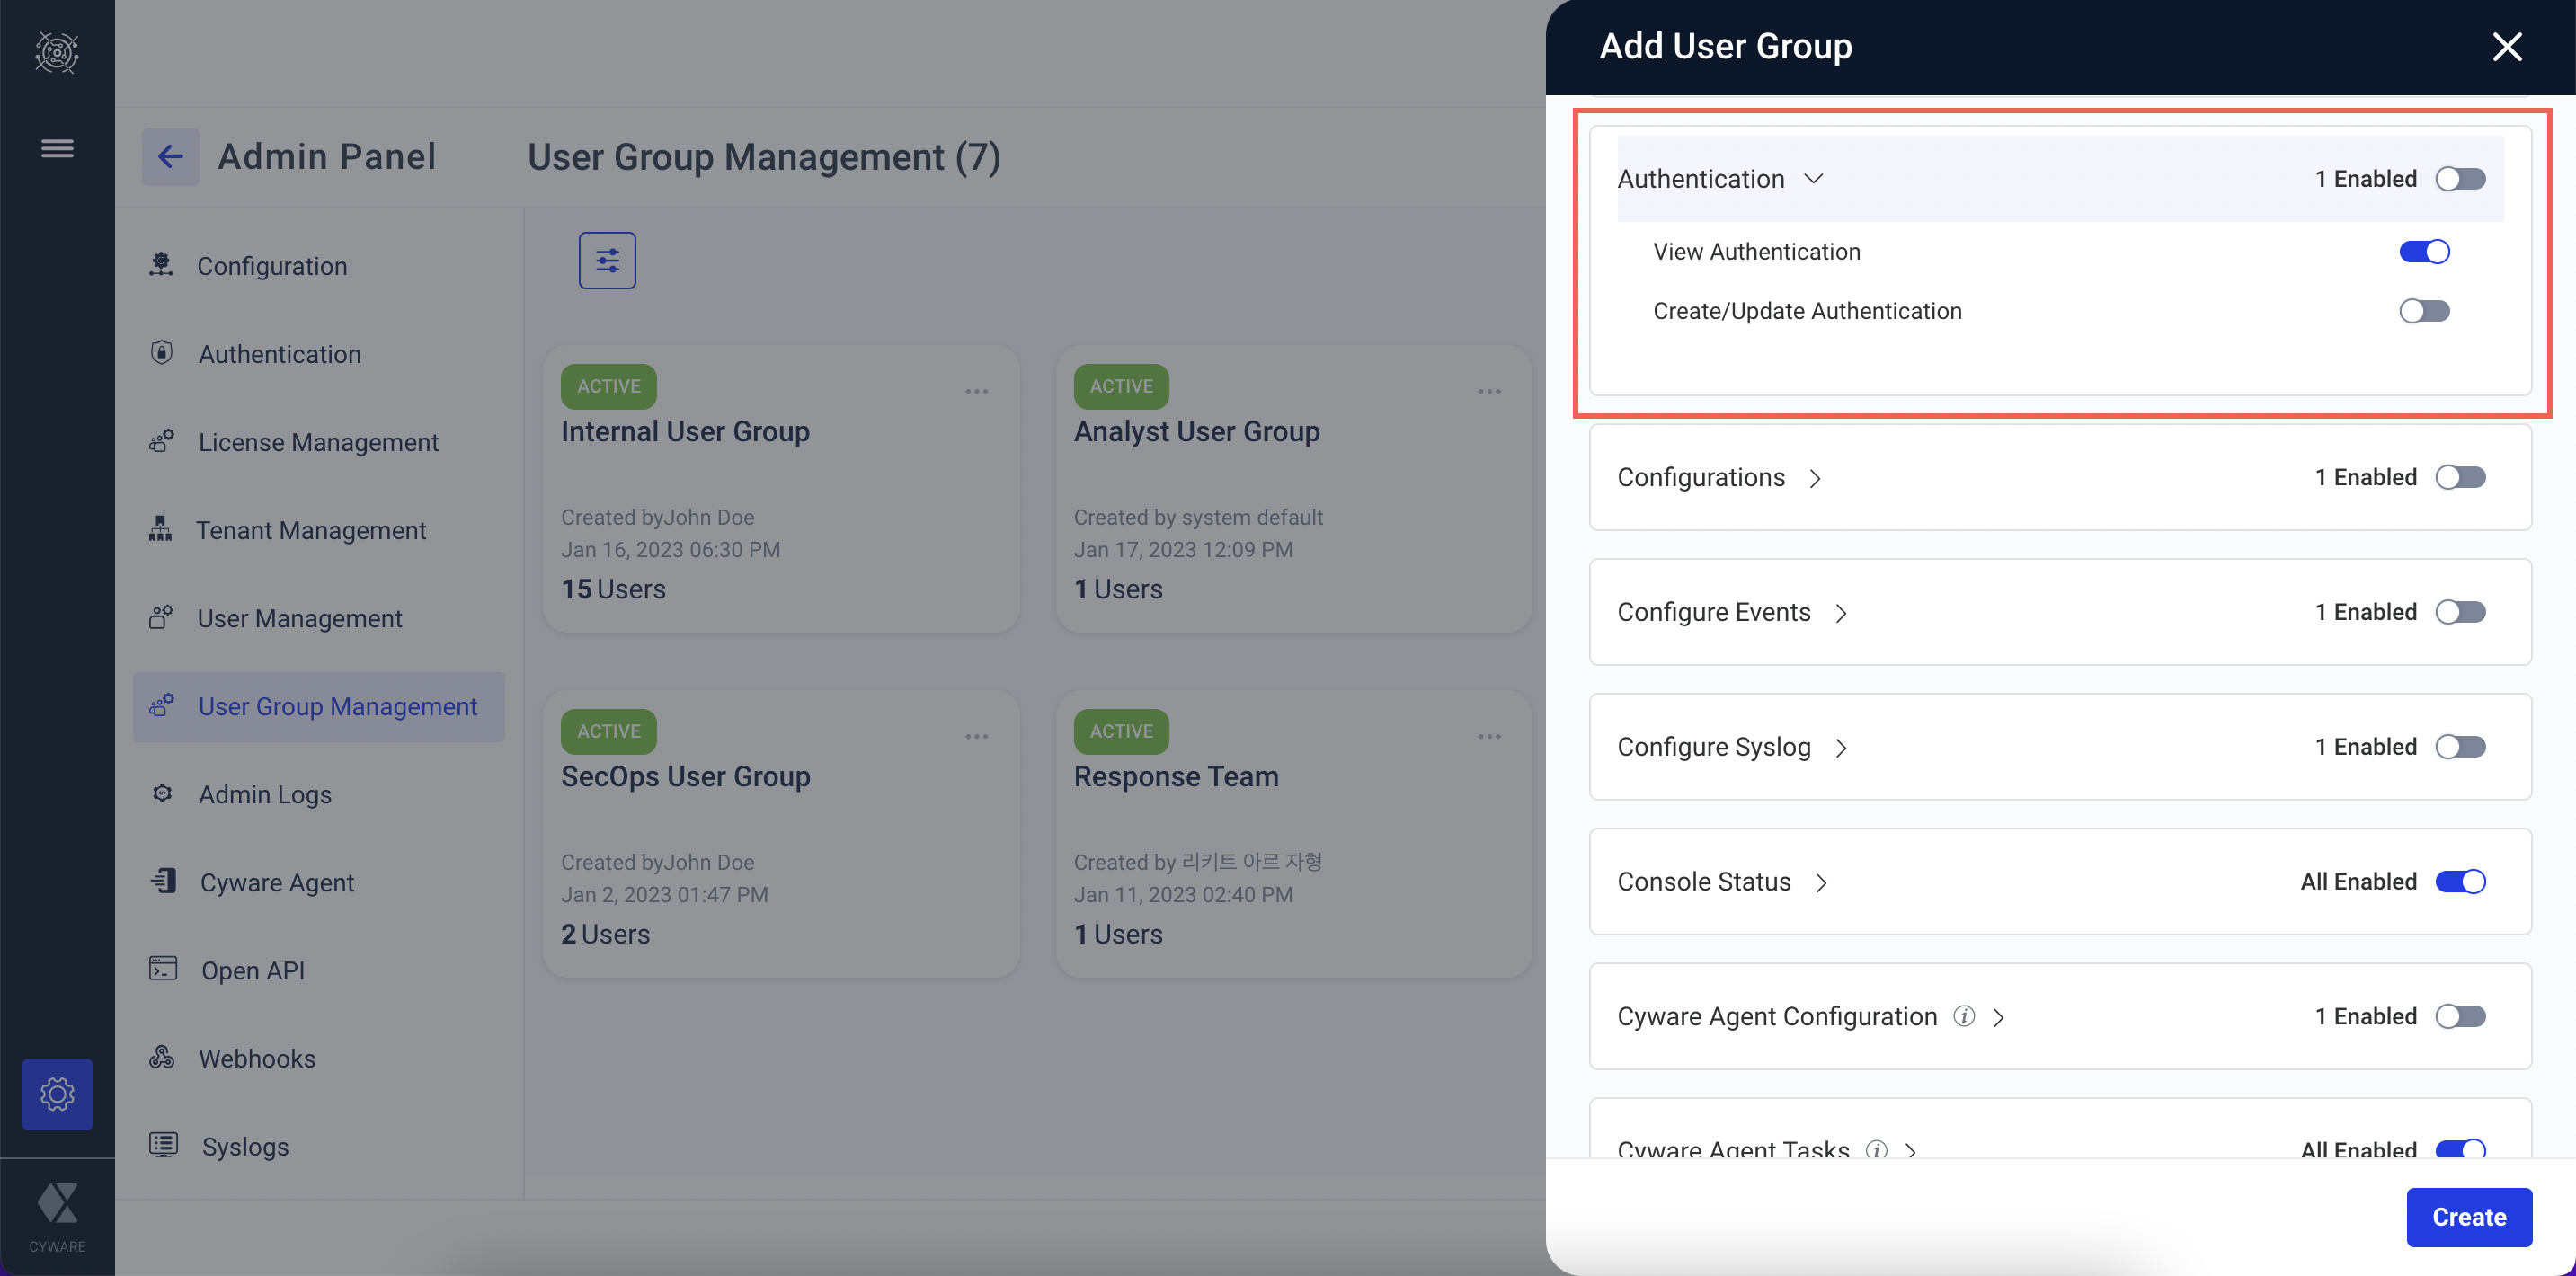Open three-dot menu on Response Team card
The width and height of the screenshot is (2576, 1276).
1489,736
